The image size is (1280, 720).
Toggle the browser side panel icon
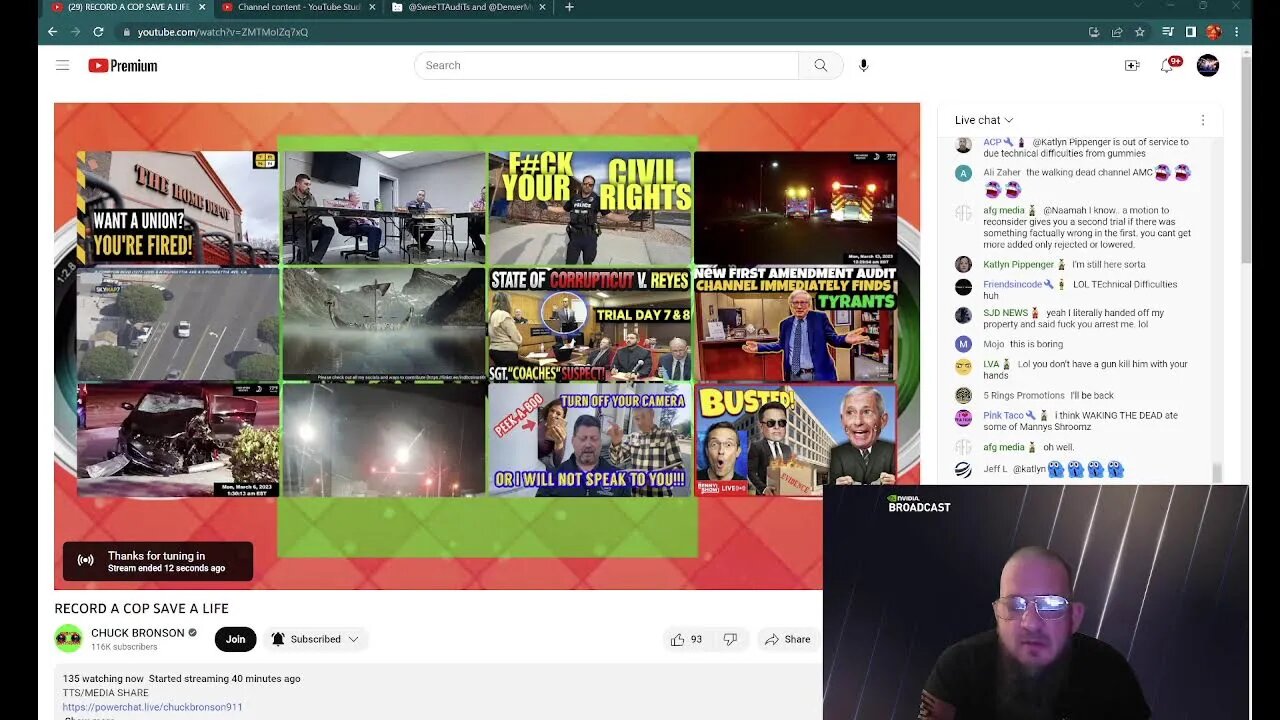click(1190, 32)
